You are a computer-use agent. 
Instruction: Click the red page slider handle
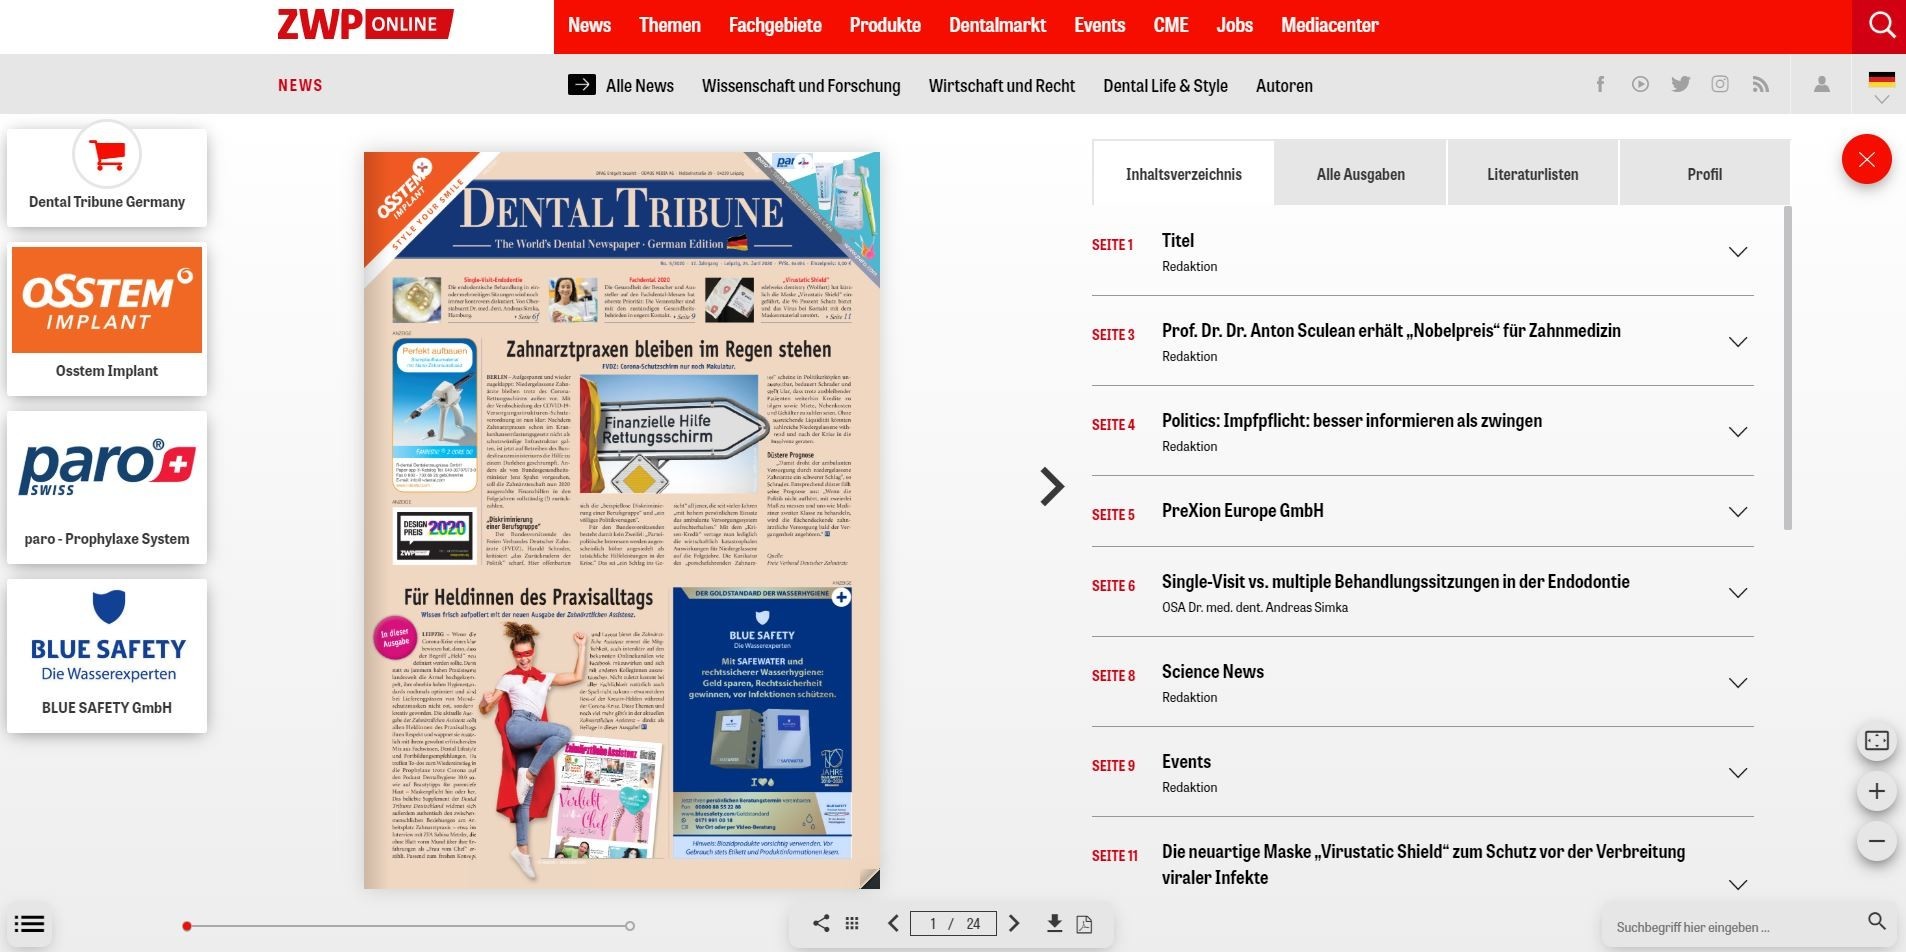187,926
